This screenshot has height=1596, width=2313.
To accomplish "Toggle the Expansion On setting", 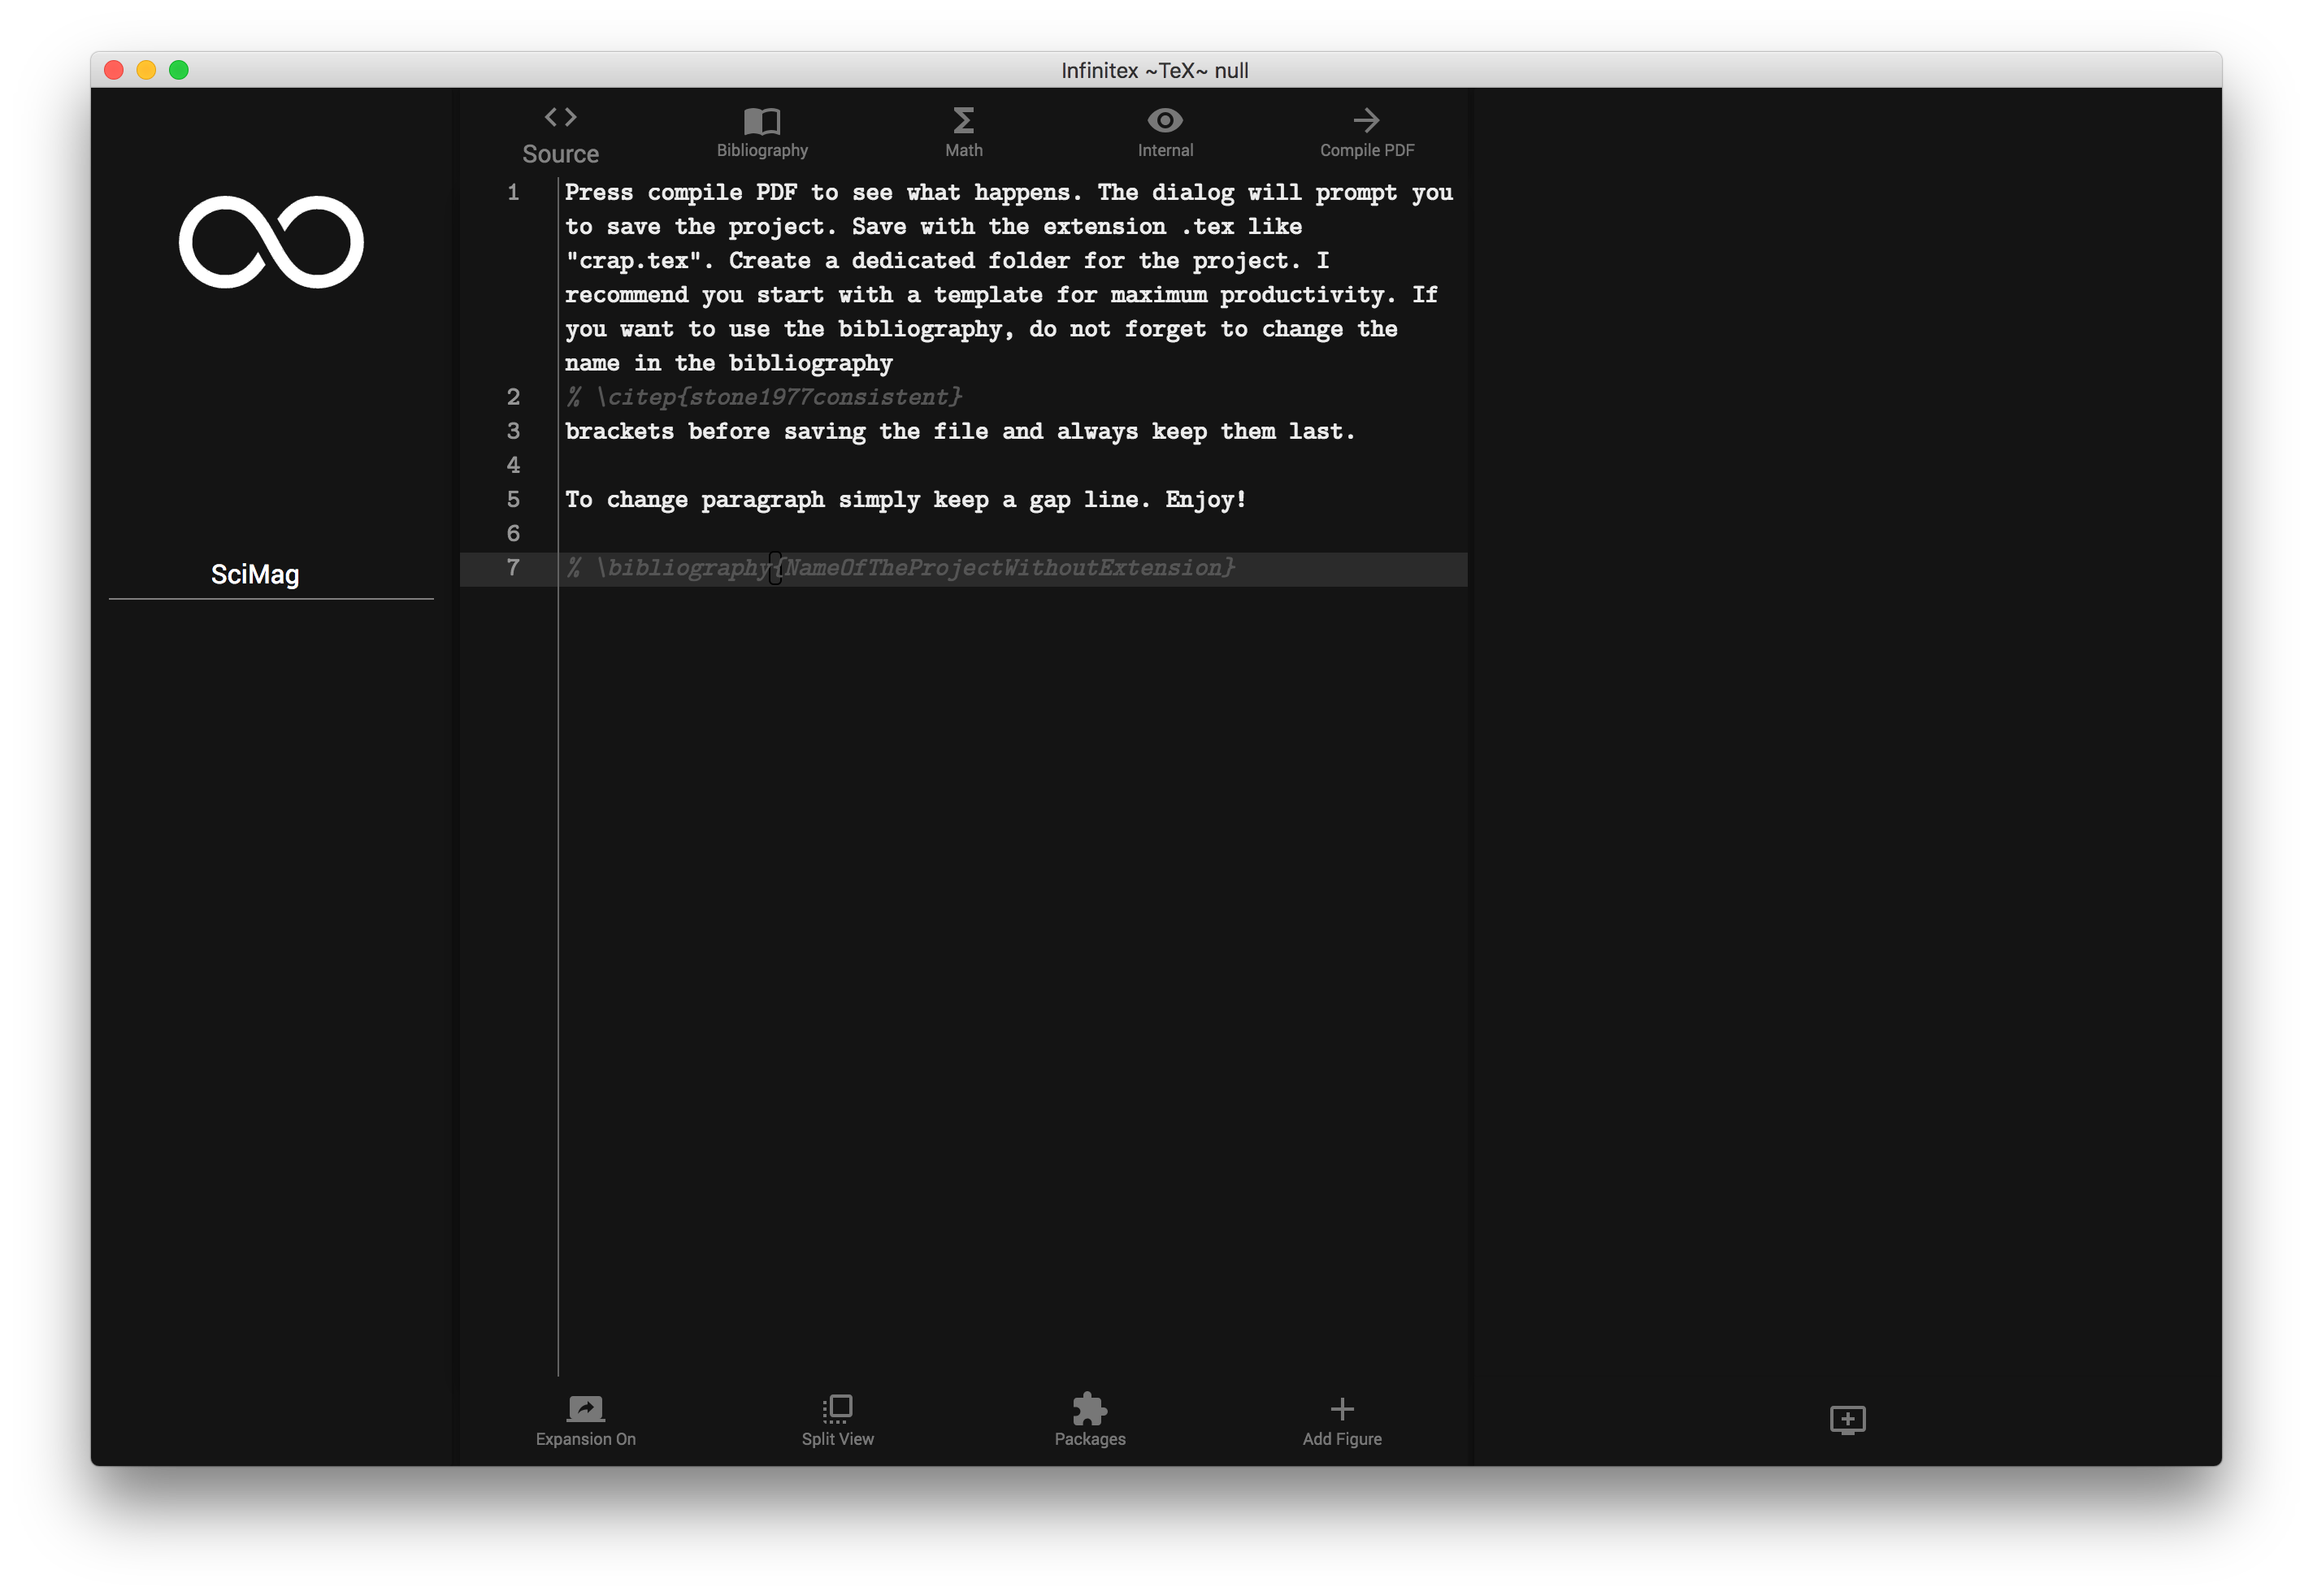I will (x=585, y=1421).
